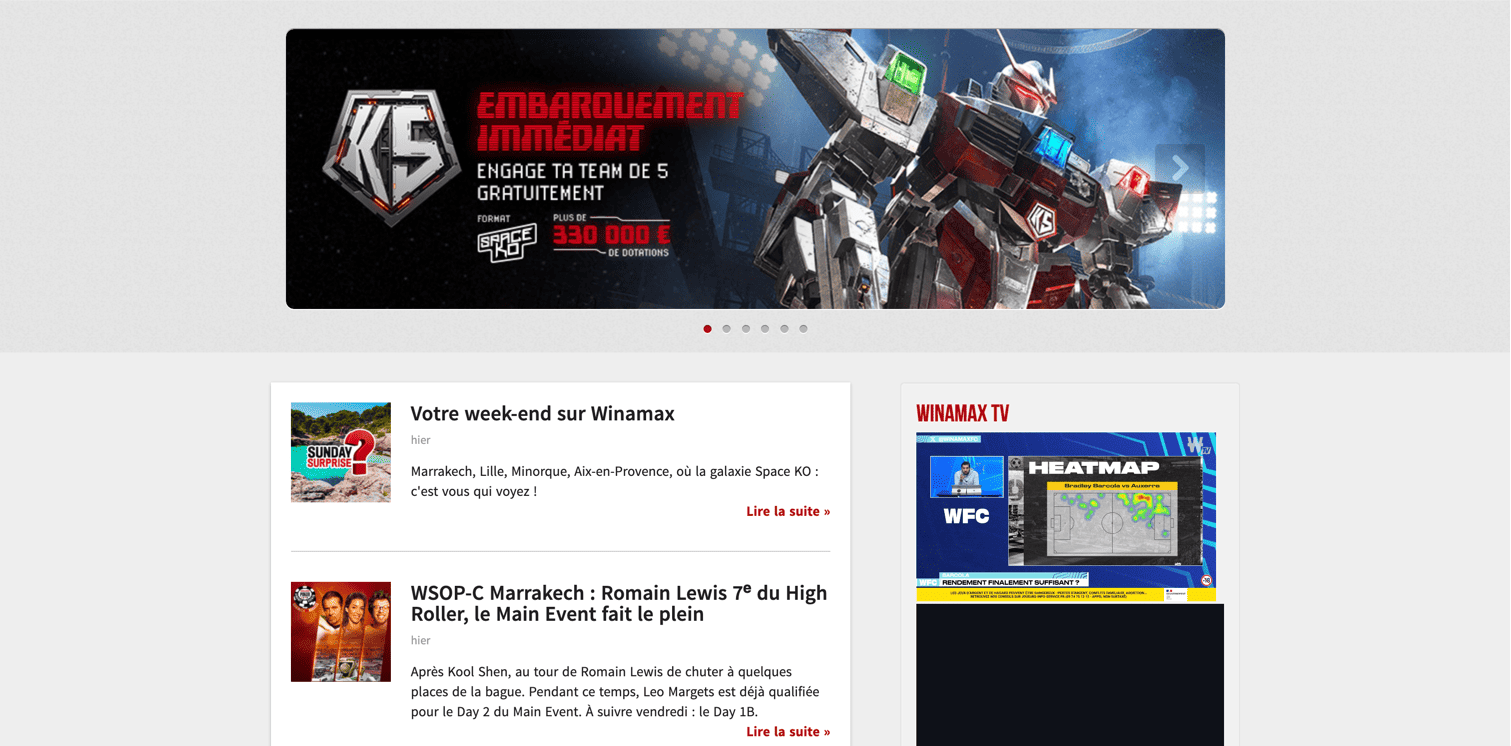Viewport: 1511px width, 746px height.
Task: Click the 'Après Kool Shen' excerpt text
Action: 615,692
